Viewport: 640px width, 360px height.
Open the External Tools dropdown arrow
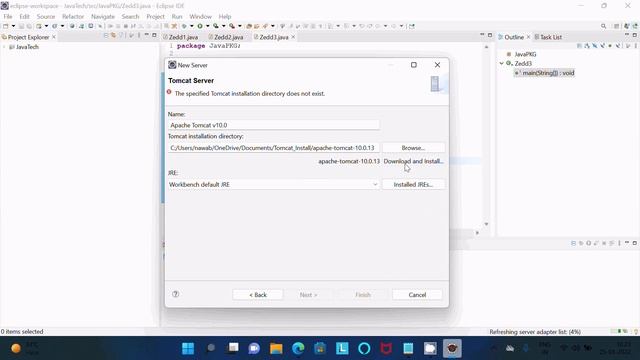click(240, 26)
